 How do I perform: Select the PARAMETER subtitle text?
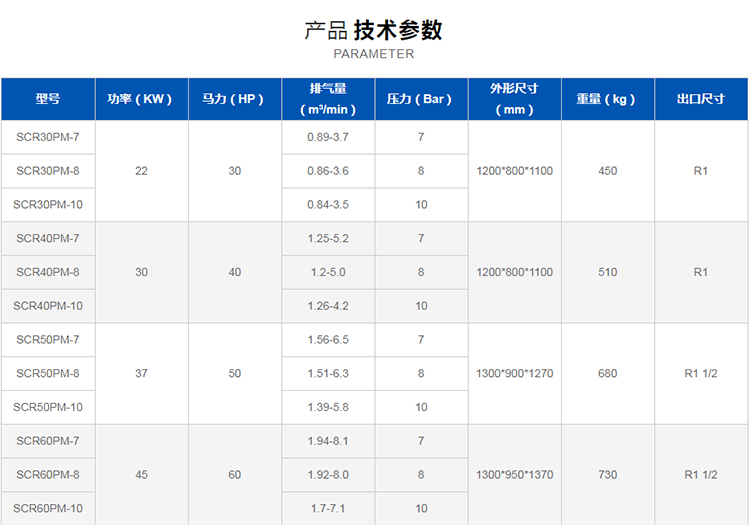(373, 54)
